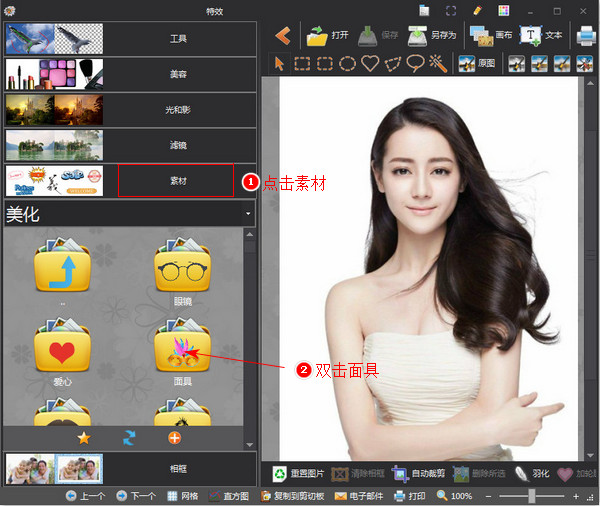The width and height of the screenshot is (600, 506).
Task: Click the blue refresh arrows icon
Action: tap(129, 438)
